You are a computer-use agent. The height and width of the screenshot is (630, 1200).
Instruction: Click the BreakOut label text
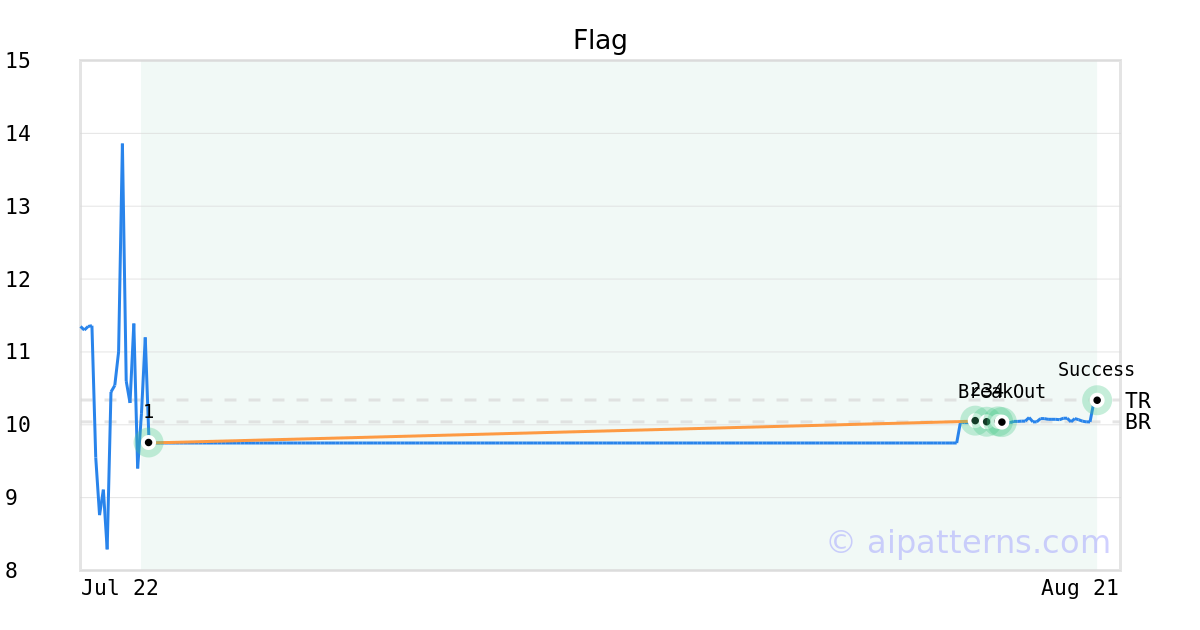coord(1002,392)
